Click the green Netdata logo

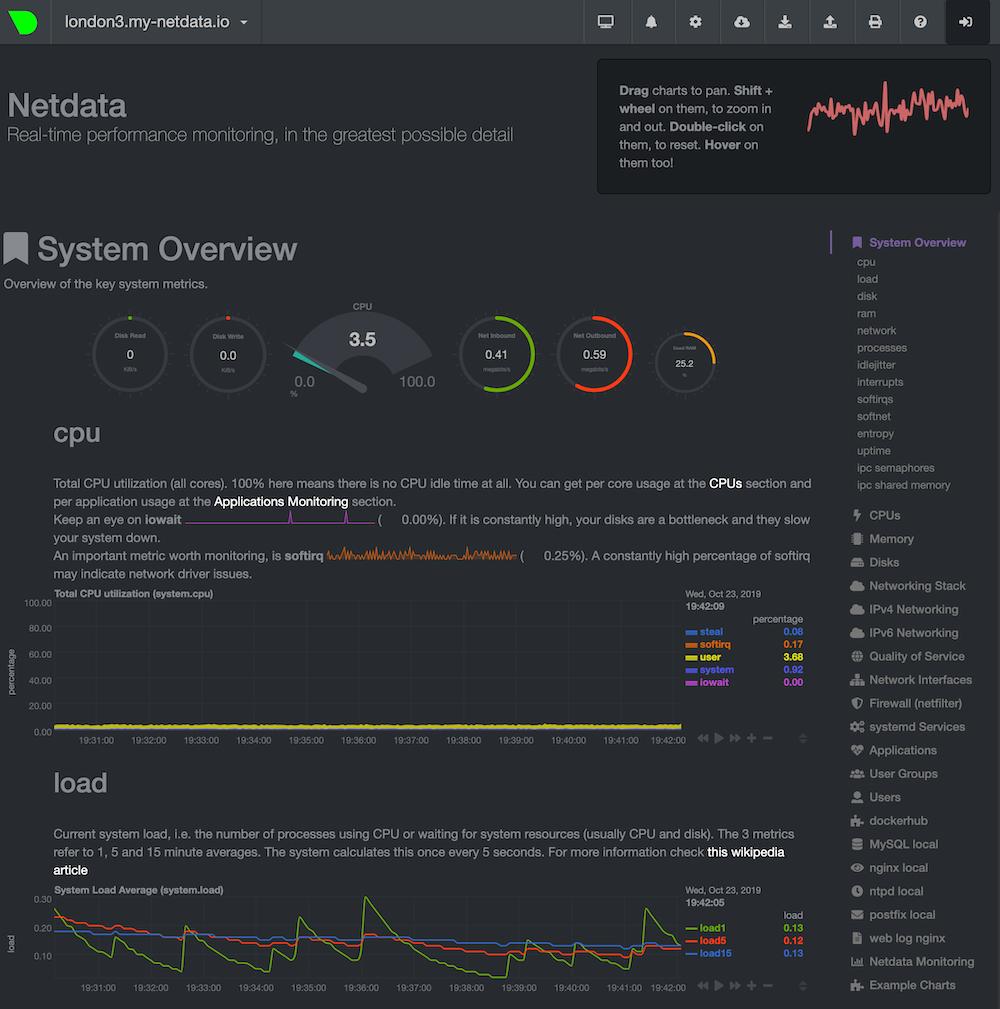click(x=23, y=22)
